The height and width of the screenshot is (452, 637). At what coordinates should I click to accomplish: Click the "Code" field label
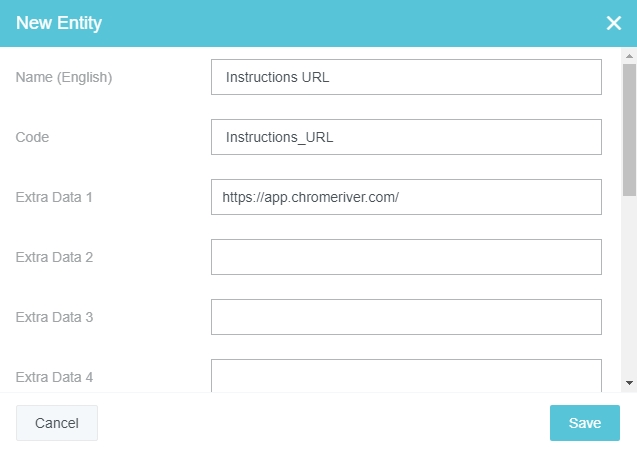33,137
